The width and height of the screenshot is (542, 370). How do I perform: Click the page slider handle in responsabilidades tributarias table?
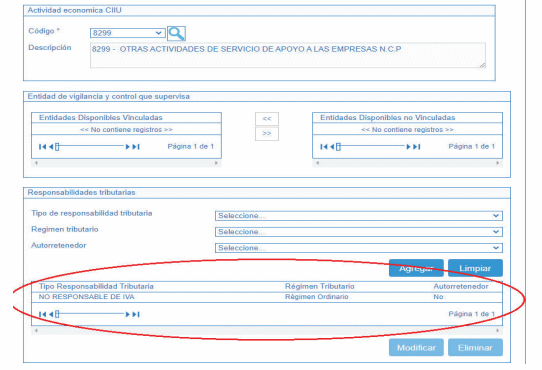(x=57, y=314)
